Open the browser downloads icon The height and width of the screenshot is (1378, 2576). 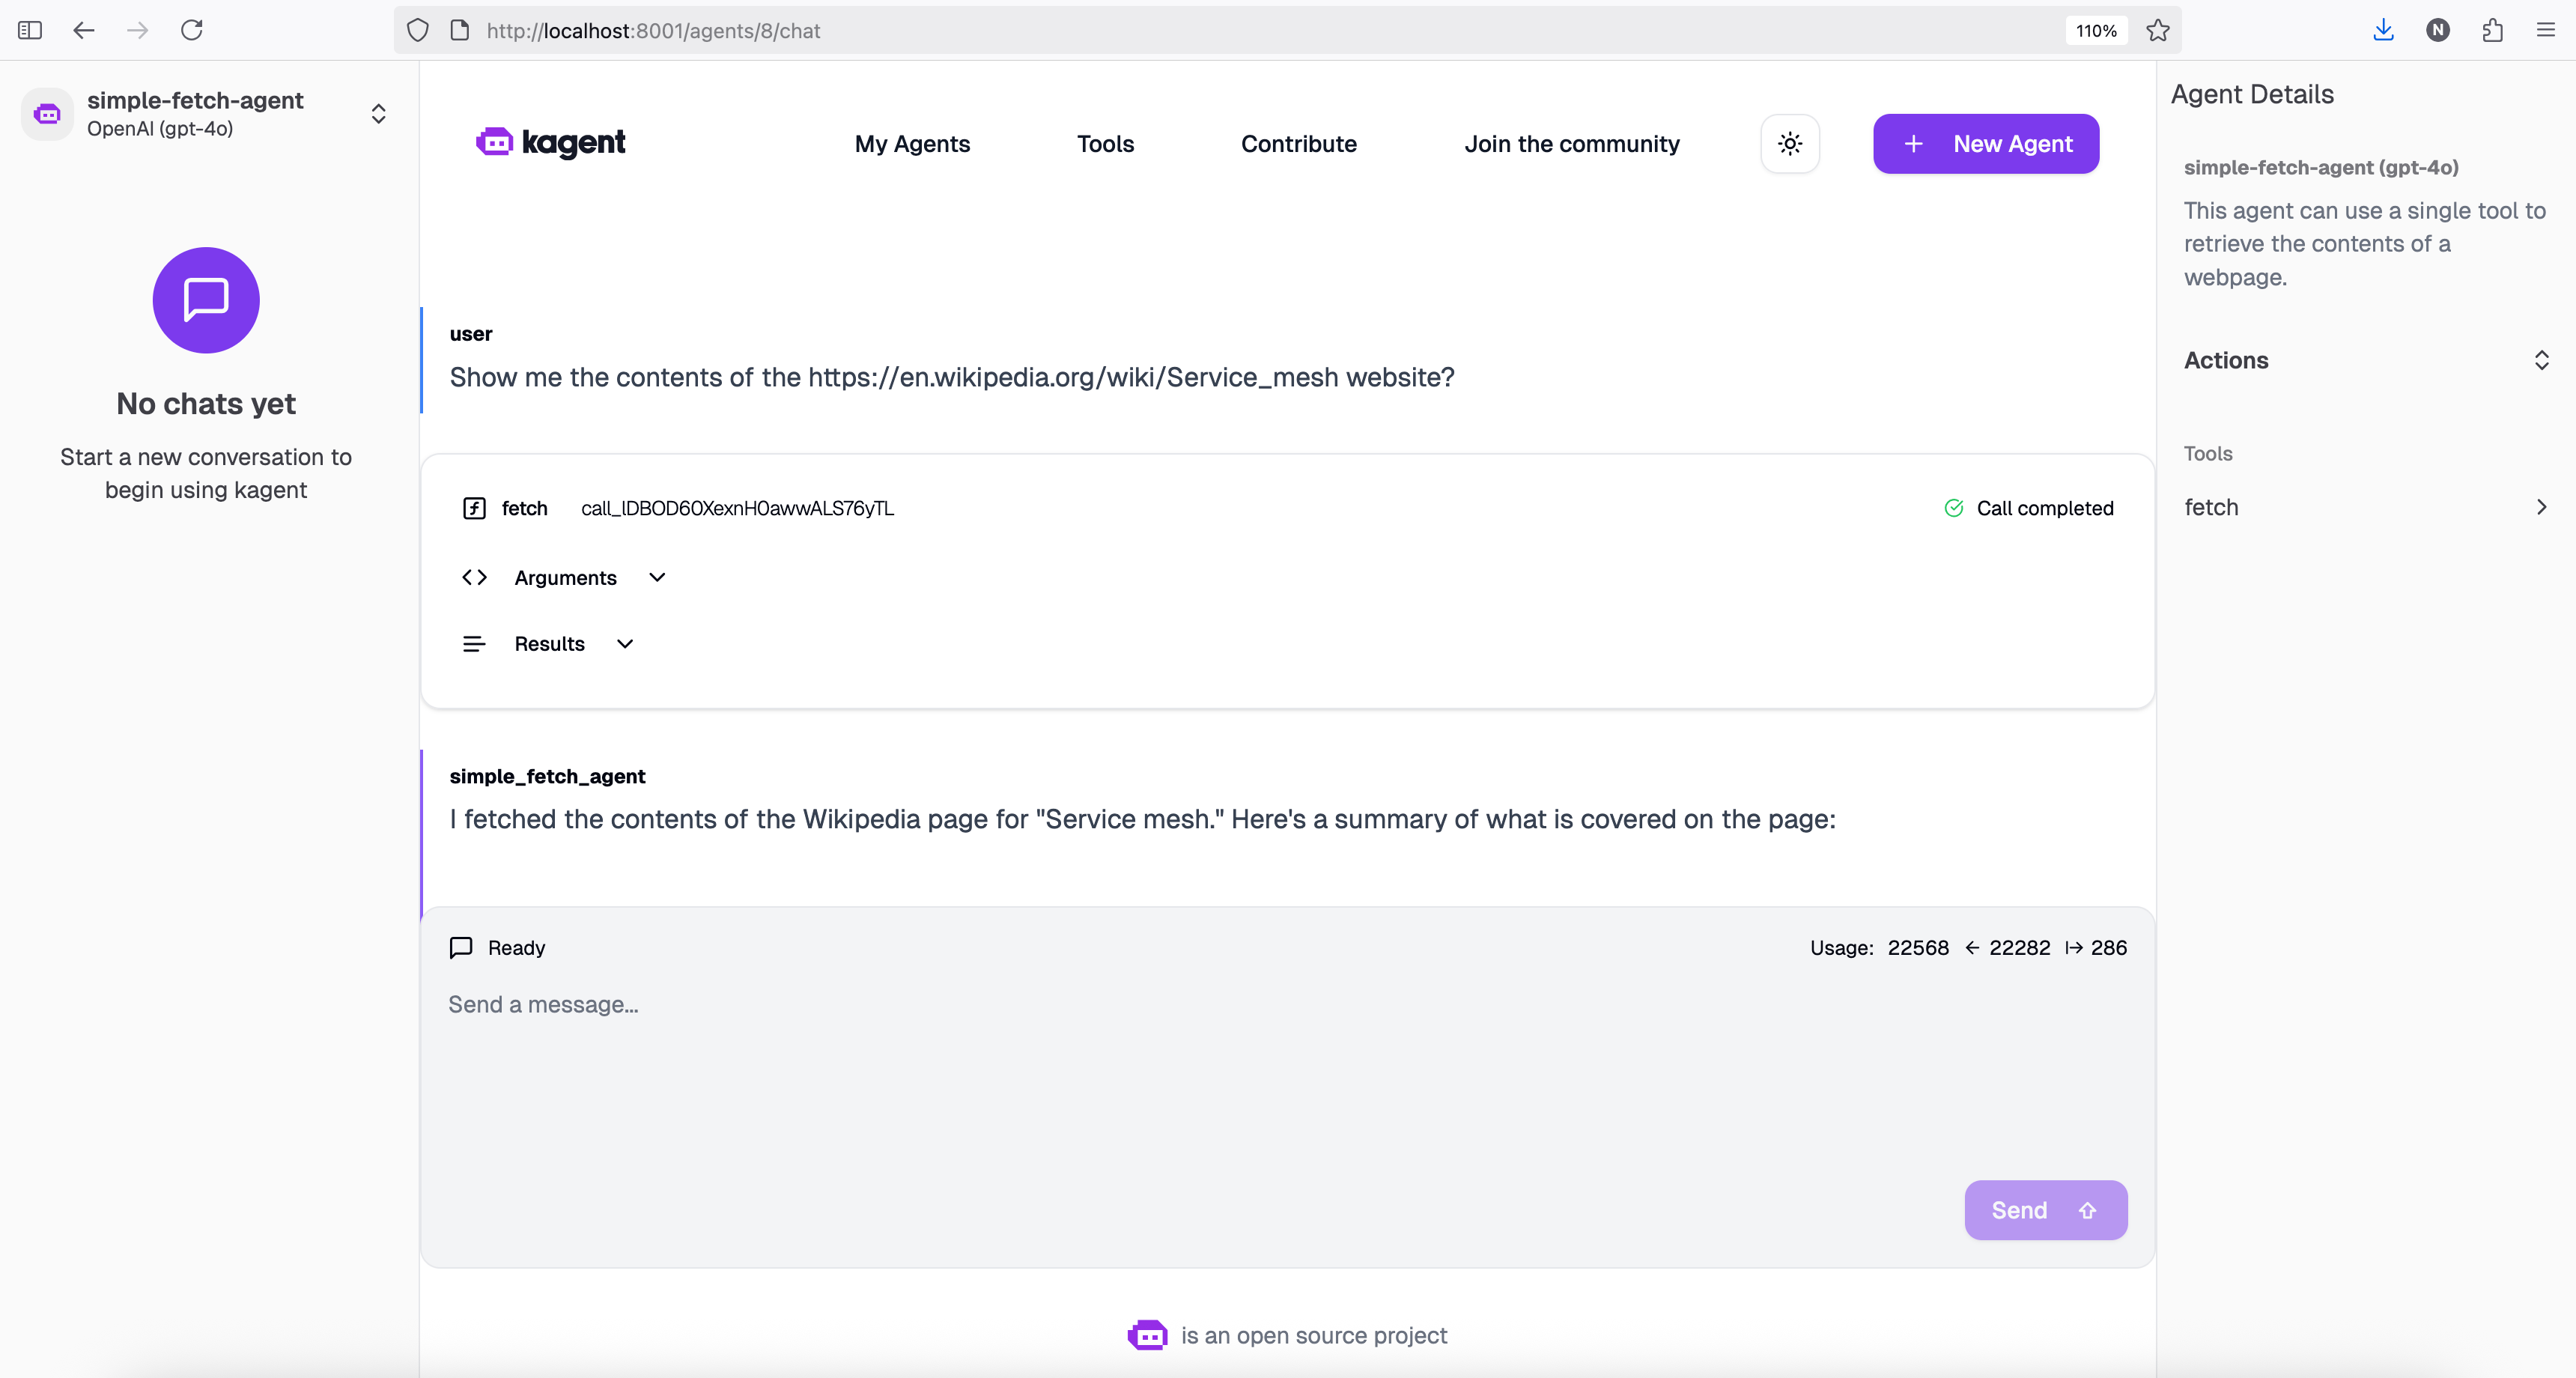pos(2383,30)
